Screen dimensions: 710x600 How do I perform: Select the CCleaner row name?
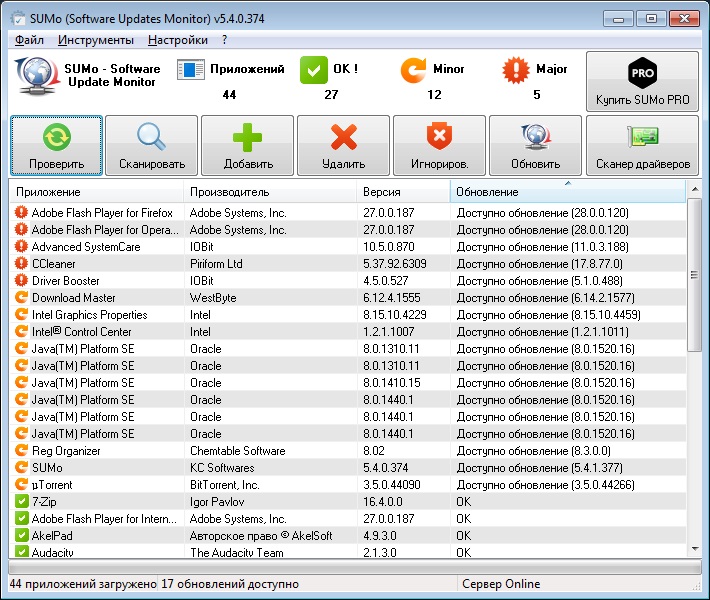(x=54, y=264)
